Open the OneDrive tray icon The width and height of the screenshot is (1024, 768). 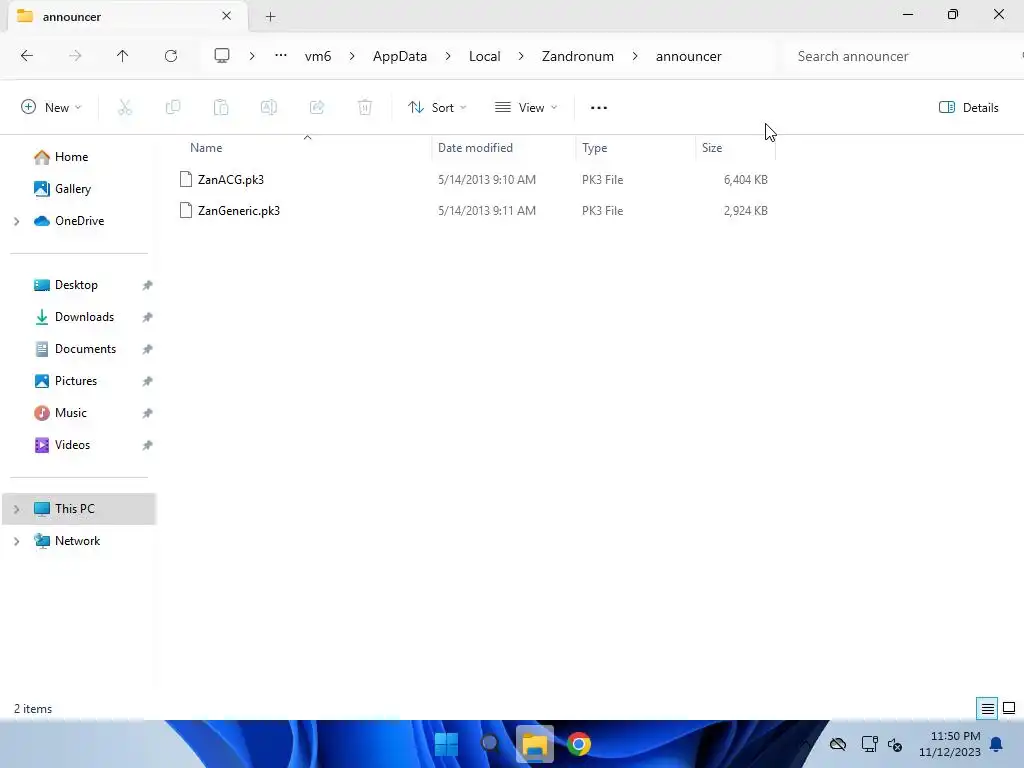tap(838, 744)
